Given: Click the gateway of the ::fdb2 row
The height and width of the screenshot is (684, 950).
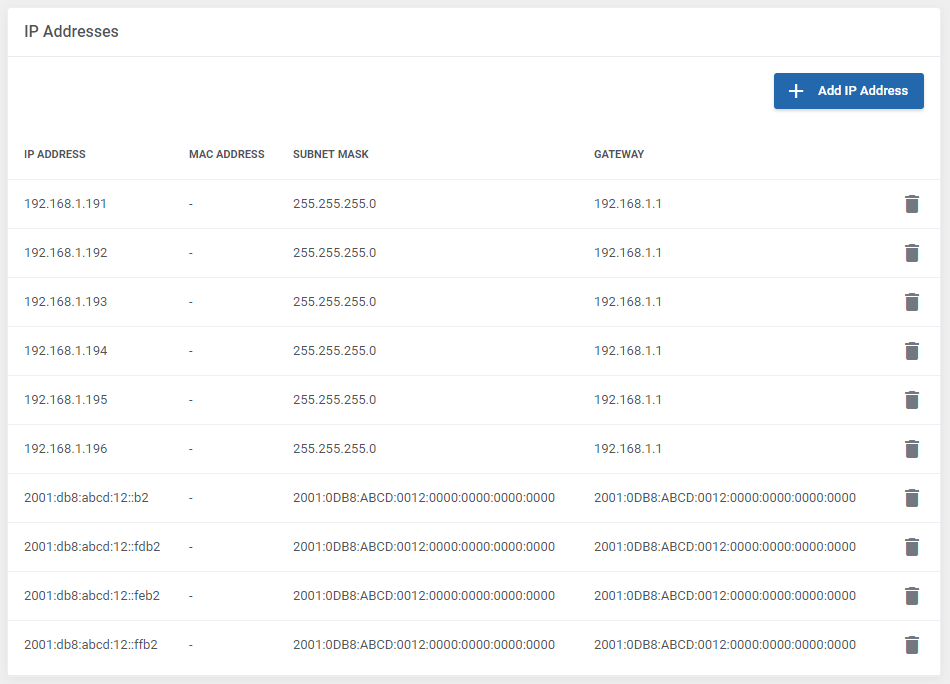Looking at the screenshot, I should [725, 547].
